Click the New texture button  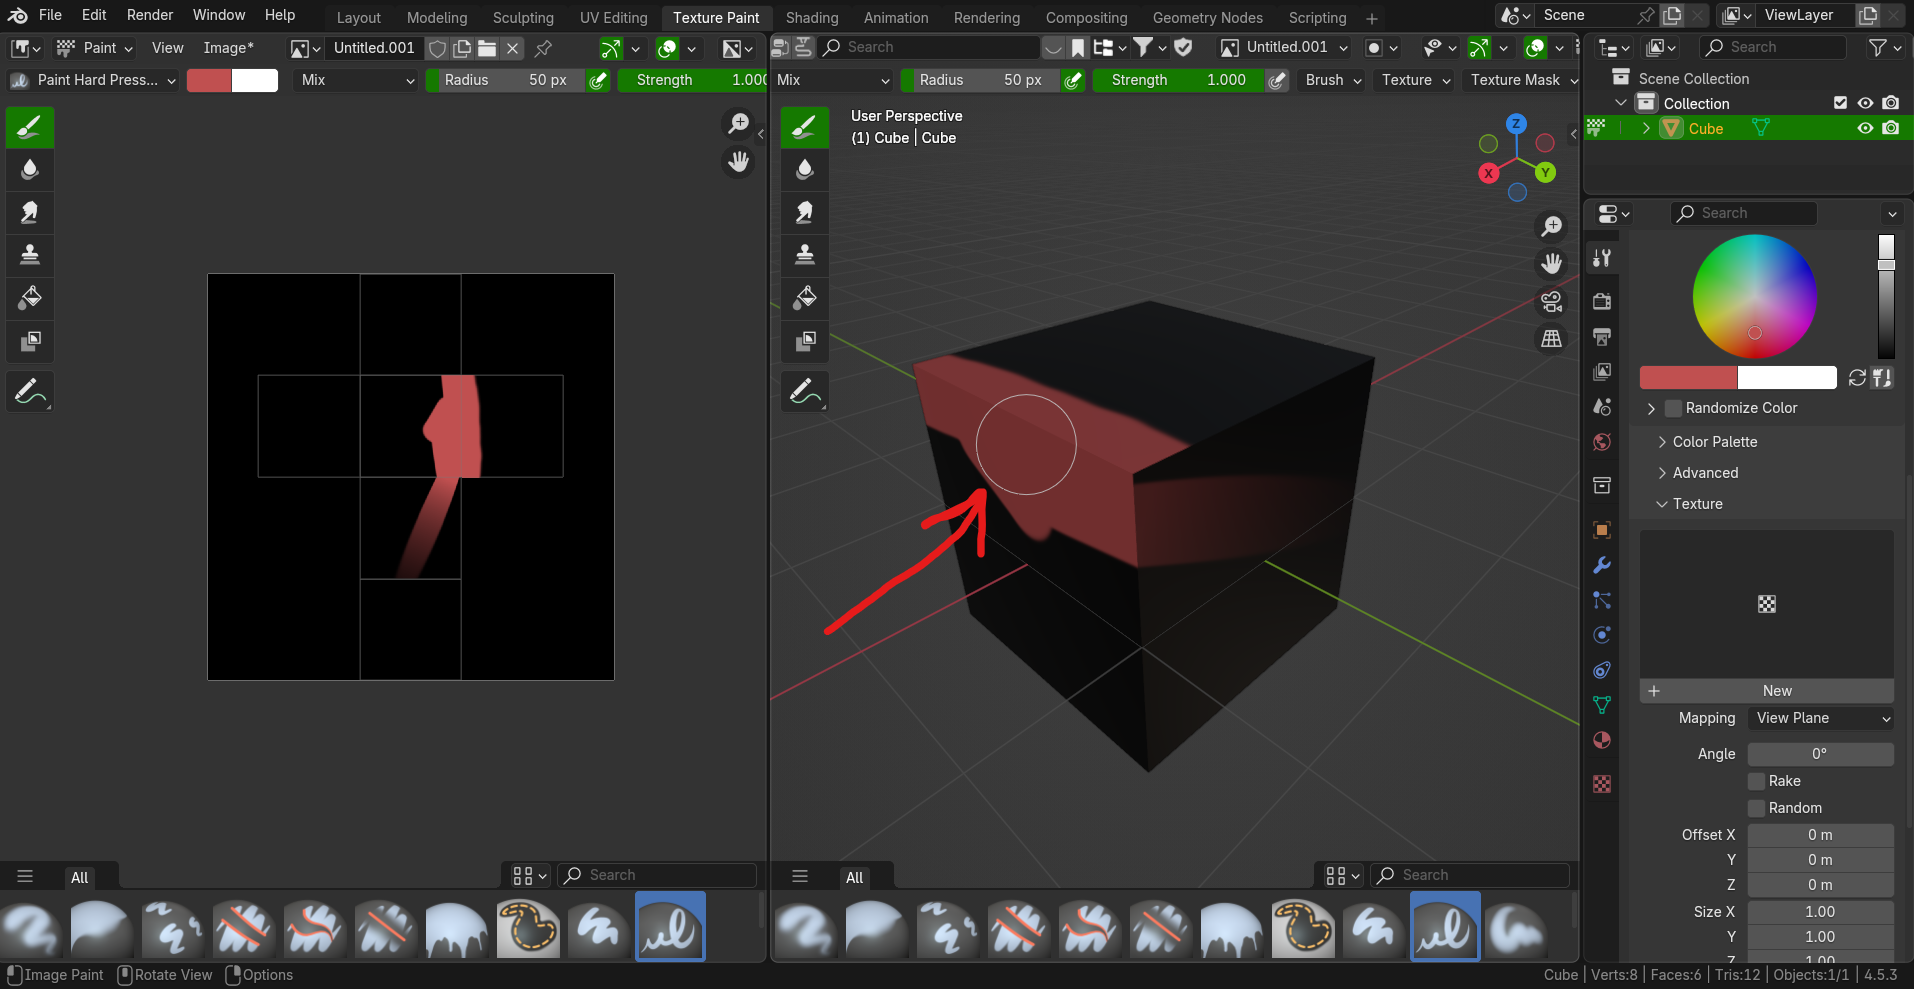[1767, 691]
